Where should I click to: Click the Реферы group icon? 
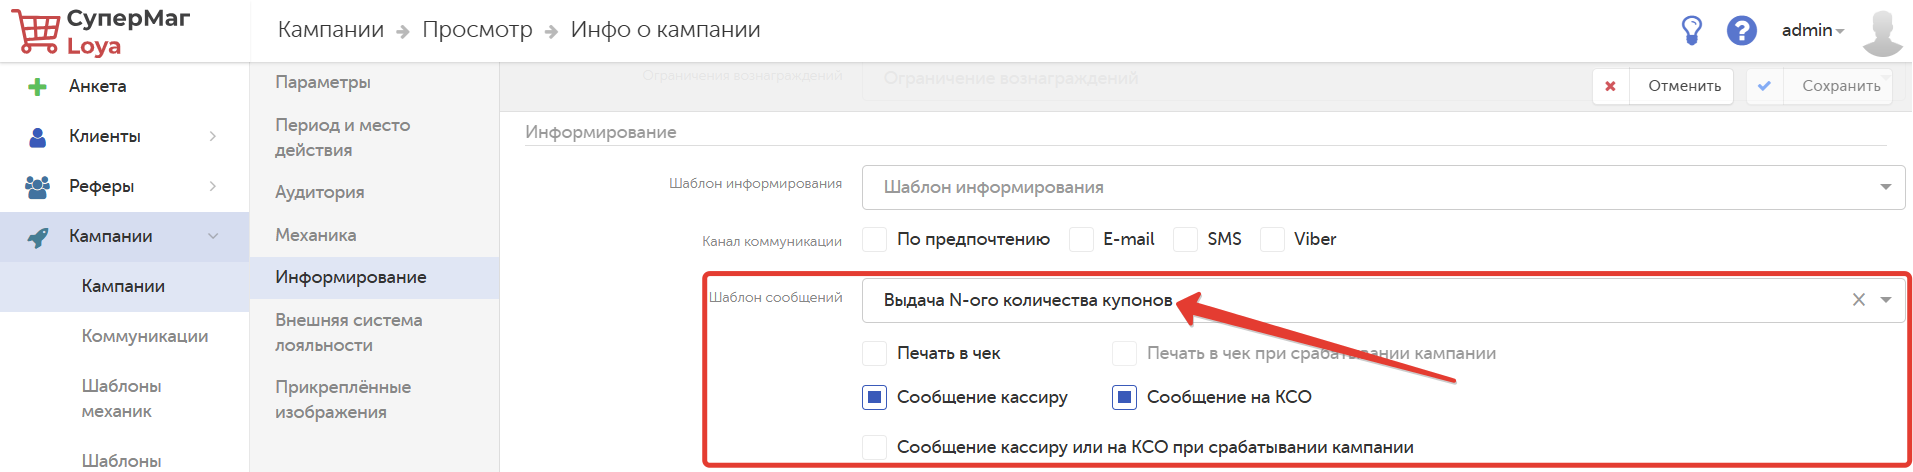point(38,187)
